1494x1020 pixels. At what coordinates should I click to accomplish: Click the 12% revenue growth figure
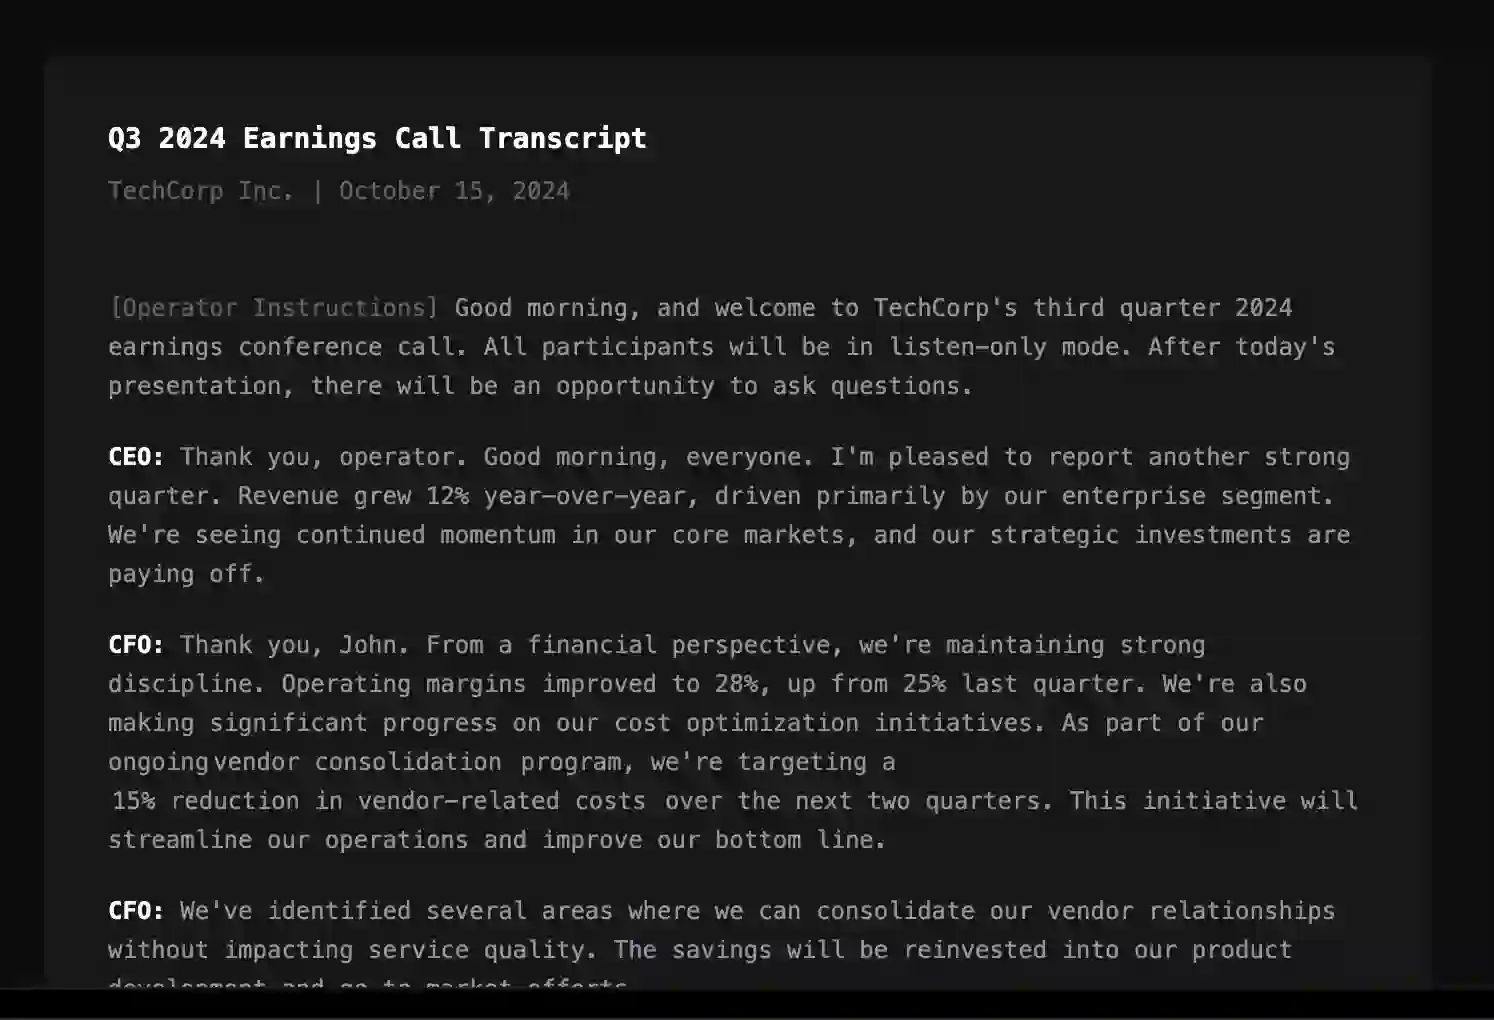pos(447,496)
